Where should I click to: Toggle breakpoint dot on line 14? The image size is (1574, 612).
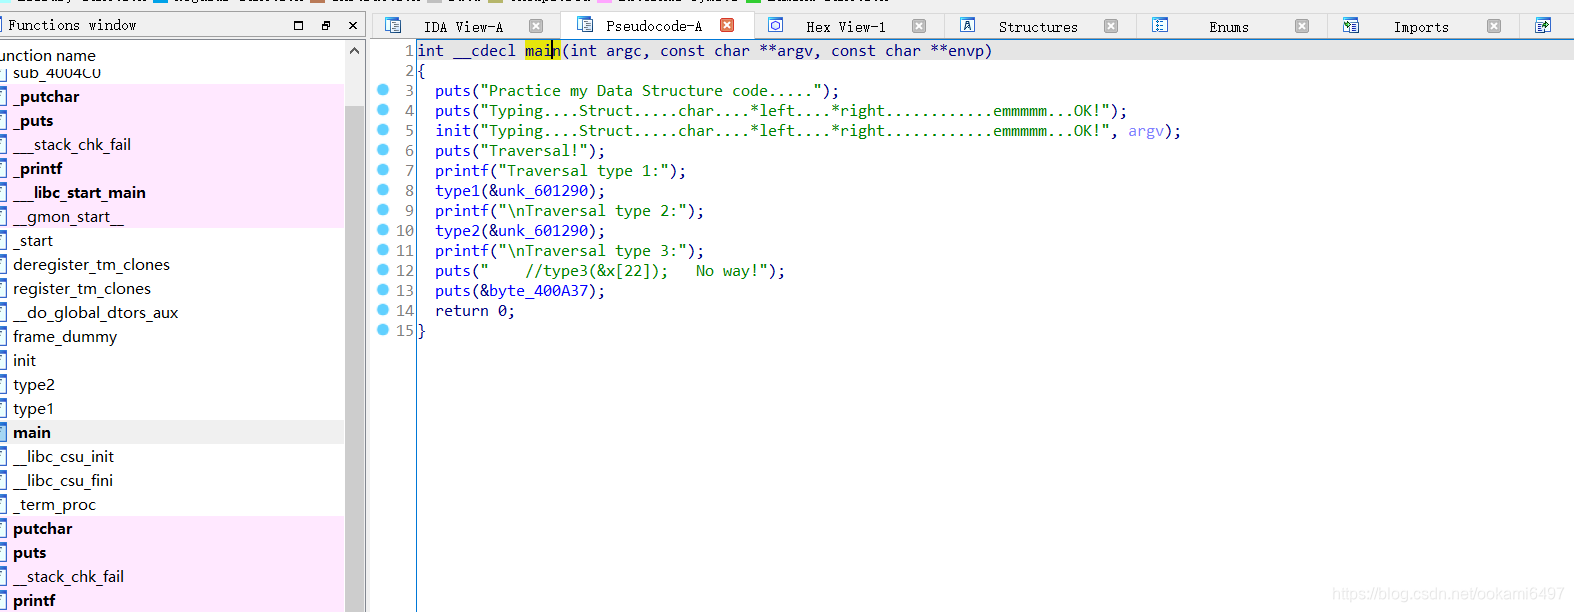(x=383, y=310)
